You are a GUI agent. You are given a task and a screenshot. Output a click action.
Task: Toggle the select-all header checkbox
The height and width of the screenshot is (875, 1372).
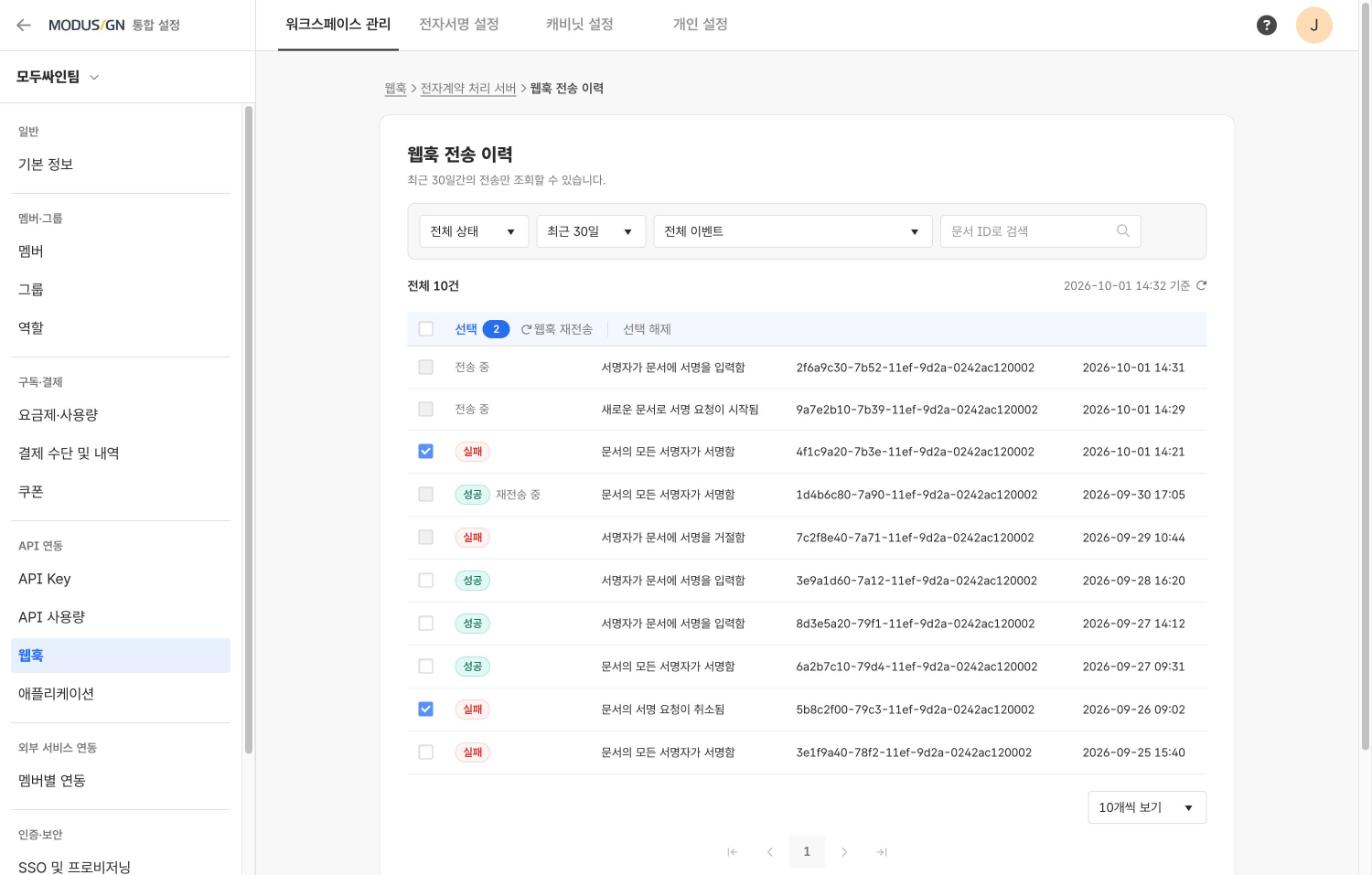coord(426,329)
